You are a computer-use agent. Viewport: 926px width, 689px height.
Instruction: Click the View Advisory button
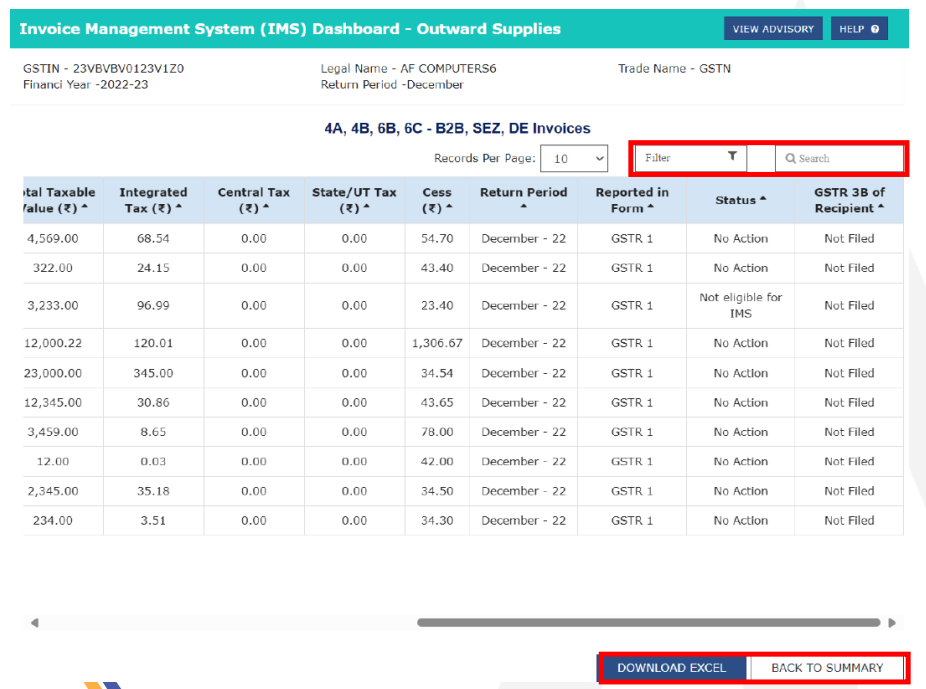point(773,29)
